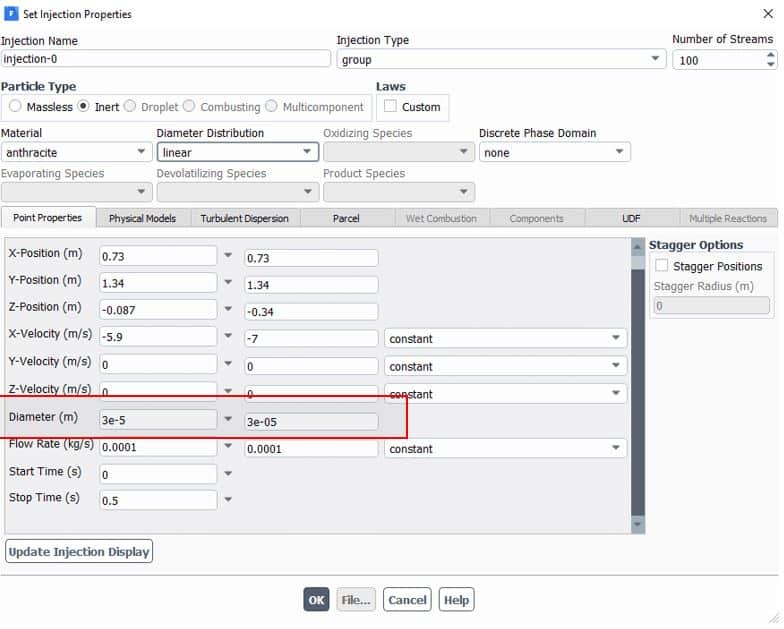Select the Massless particle type

point(15,107)
